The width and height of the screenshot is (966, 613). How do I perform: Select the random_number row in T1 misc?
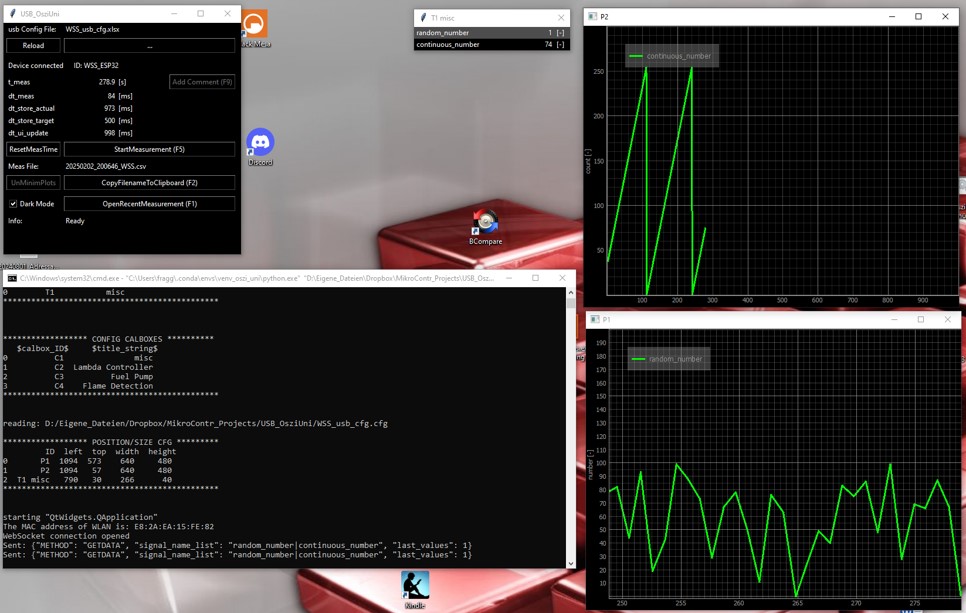(x=490, y=33)
